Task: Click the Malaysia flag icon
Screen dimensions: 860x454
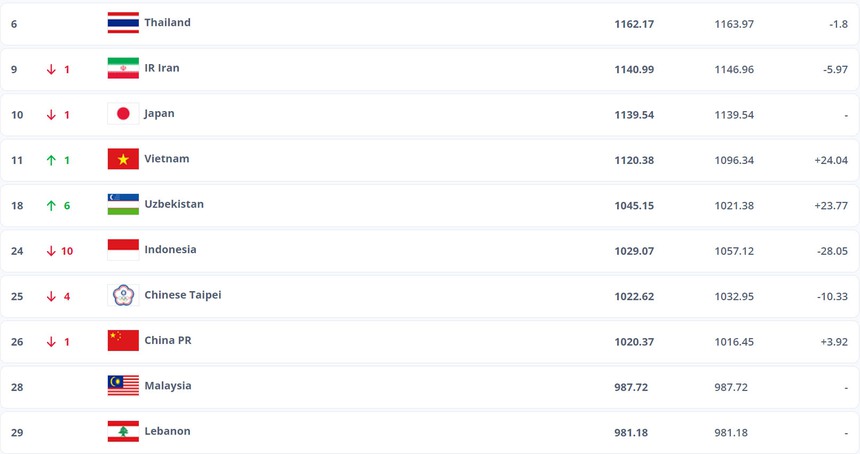Action: [123, 386]
